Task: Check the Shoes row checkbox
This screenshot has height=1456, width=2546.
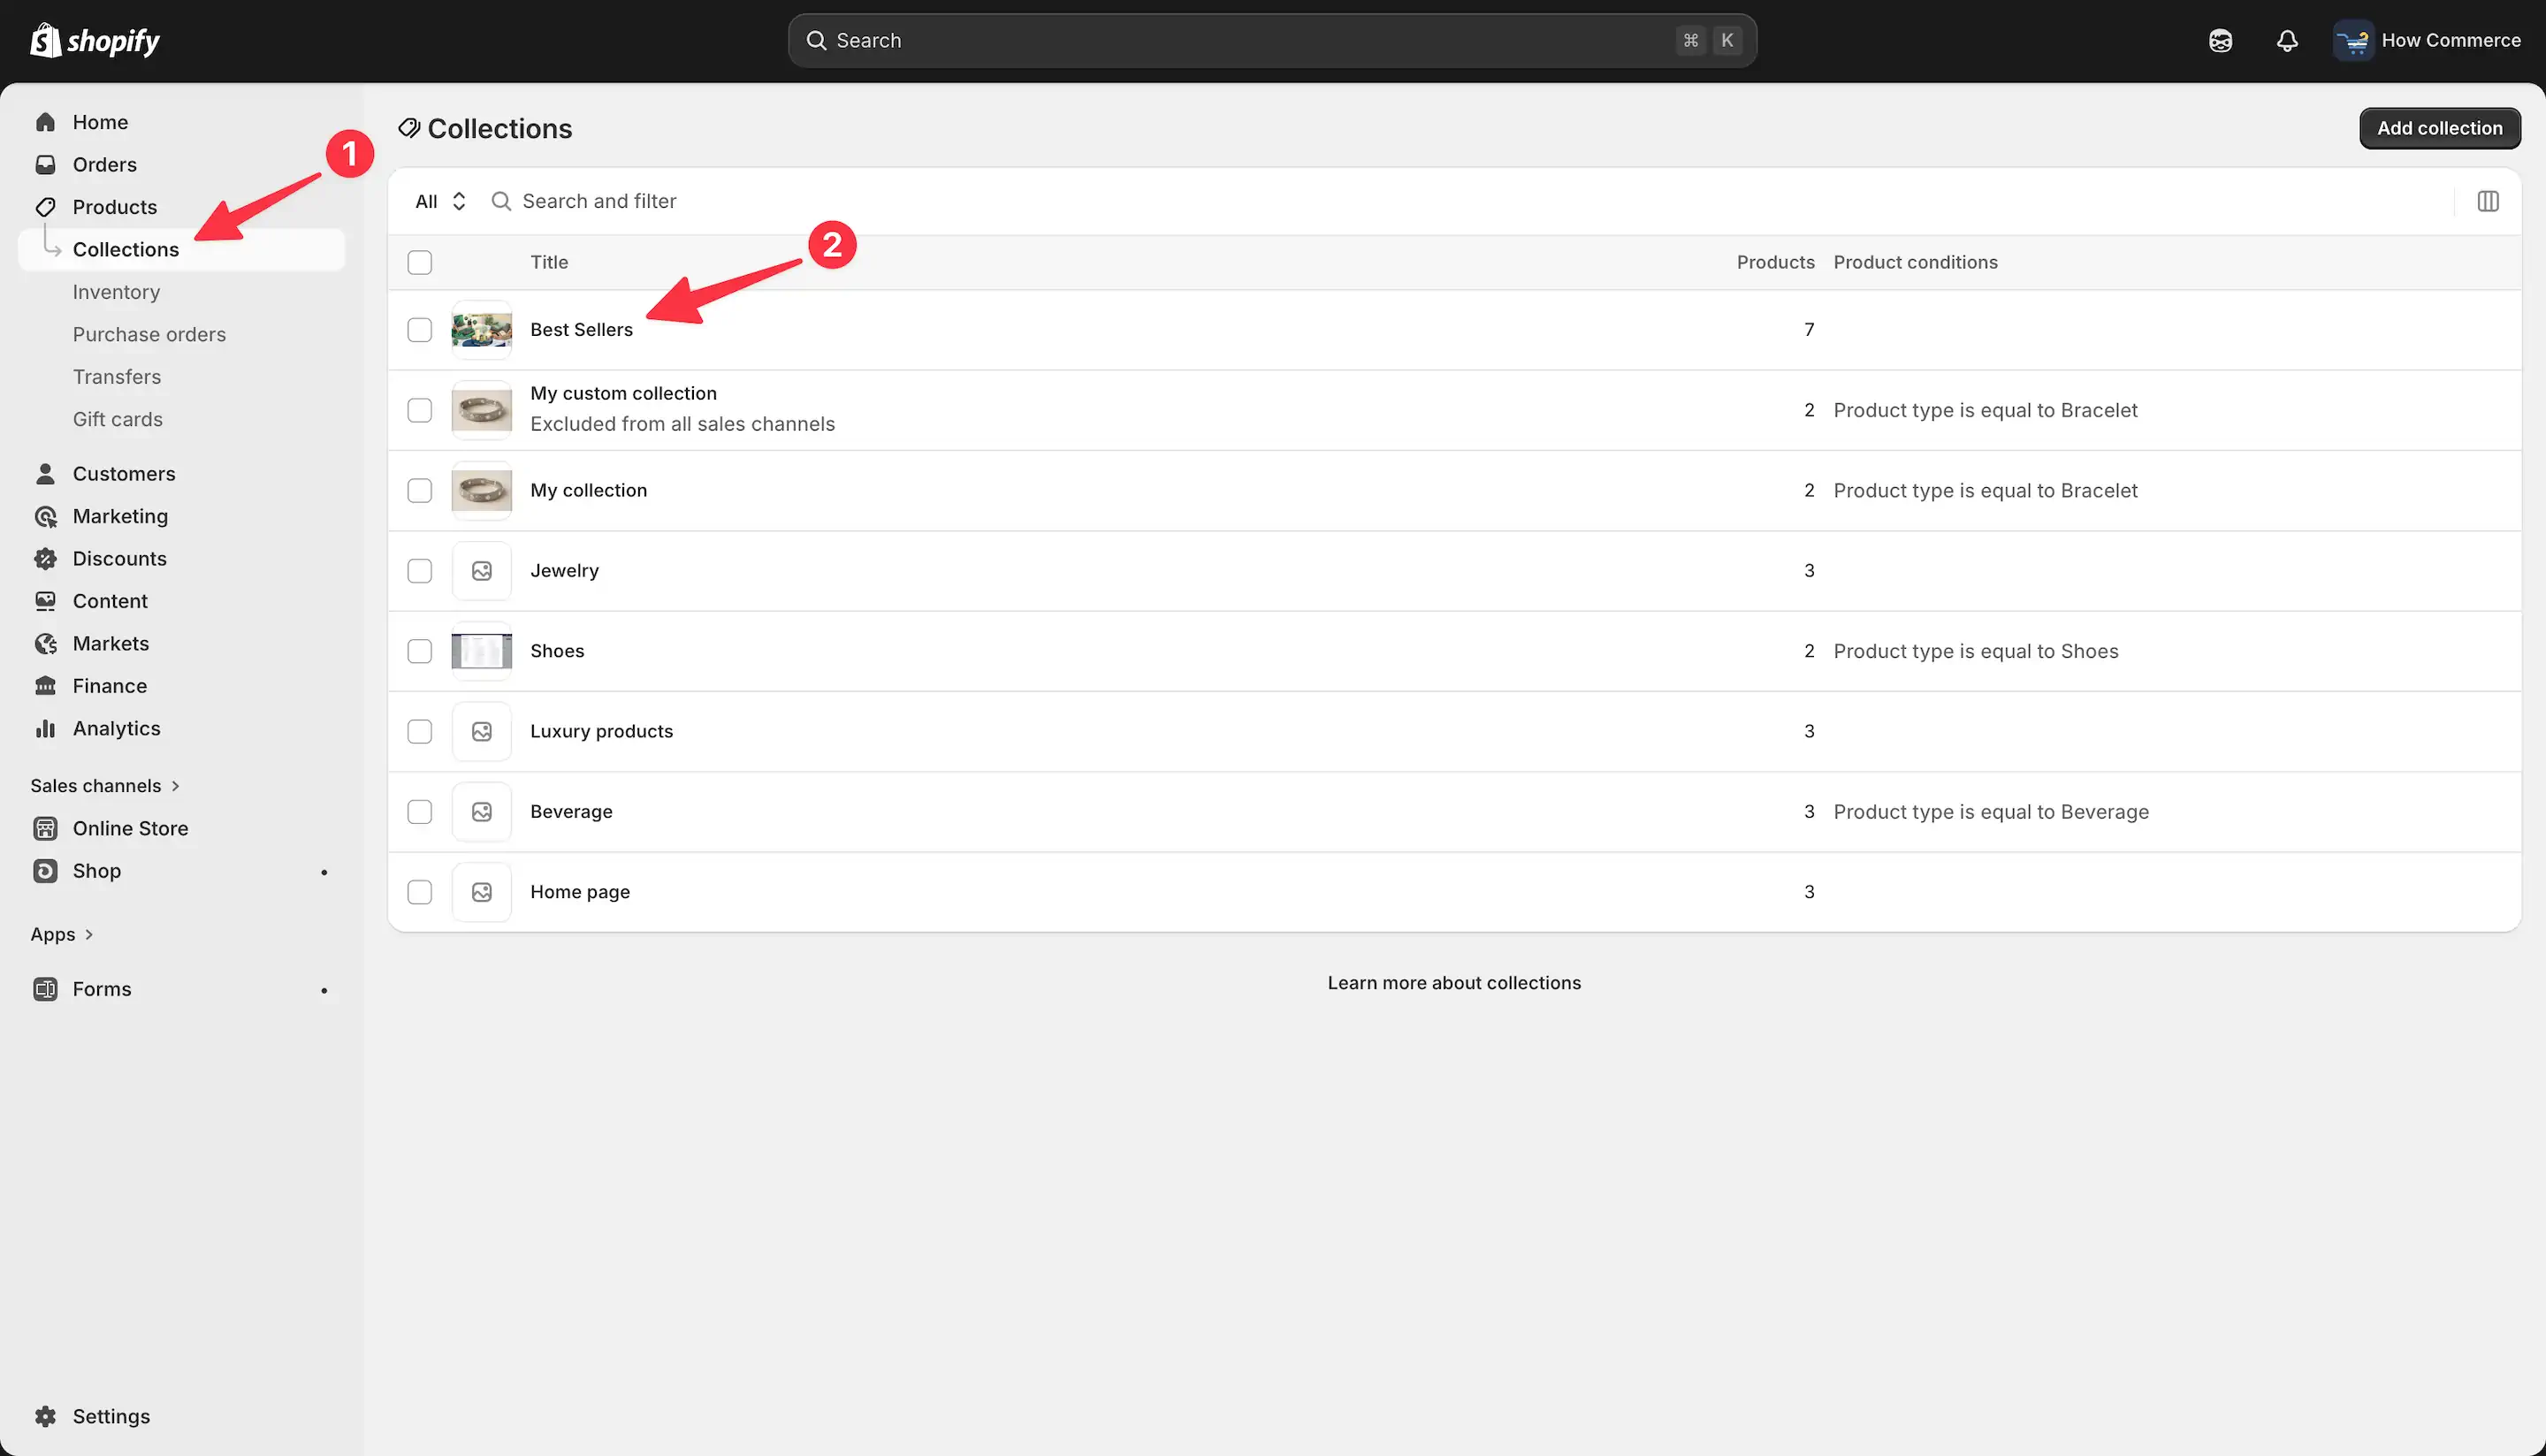Action: (x=420, y=651)
